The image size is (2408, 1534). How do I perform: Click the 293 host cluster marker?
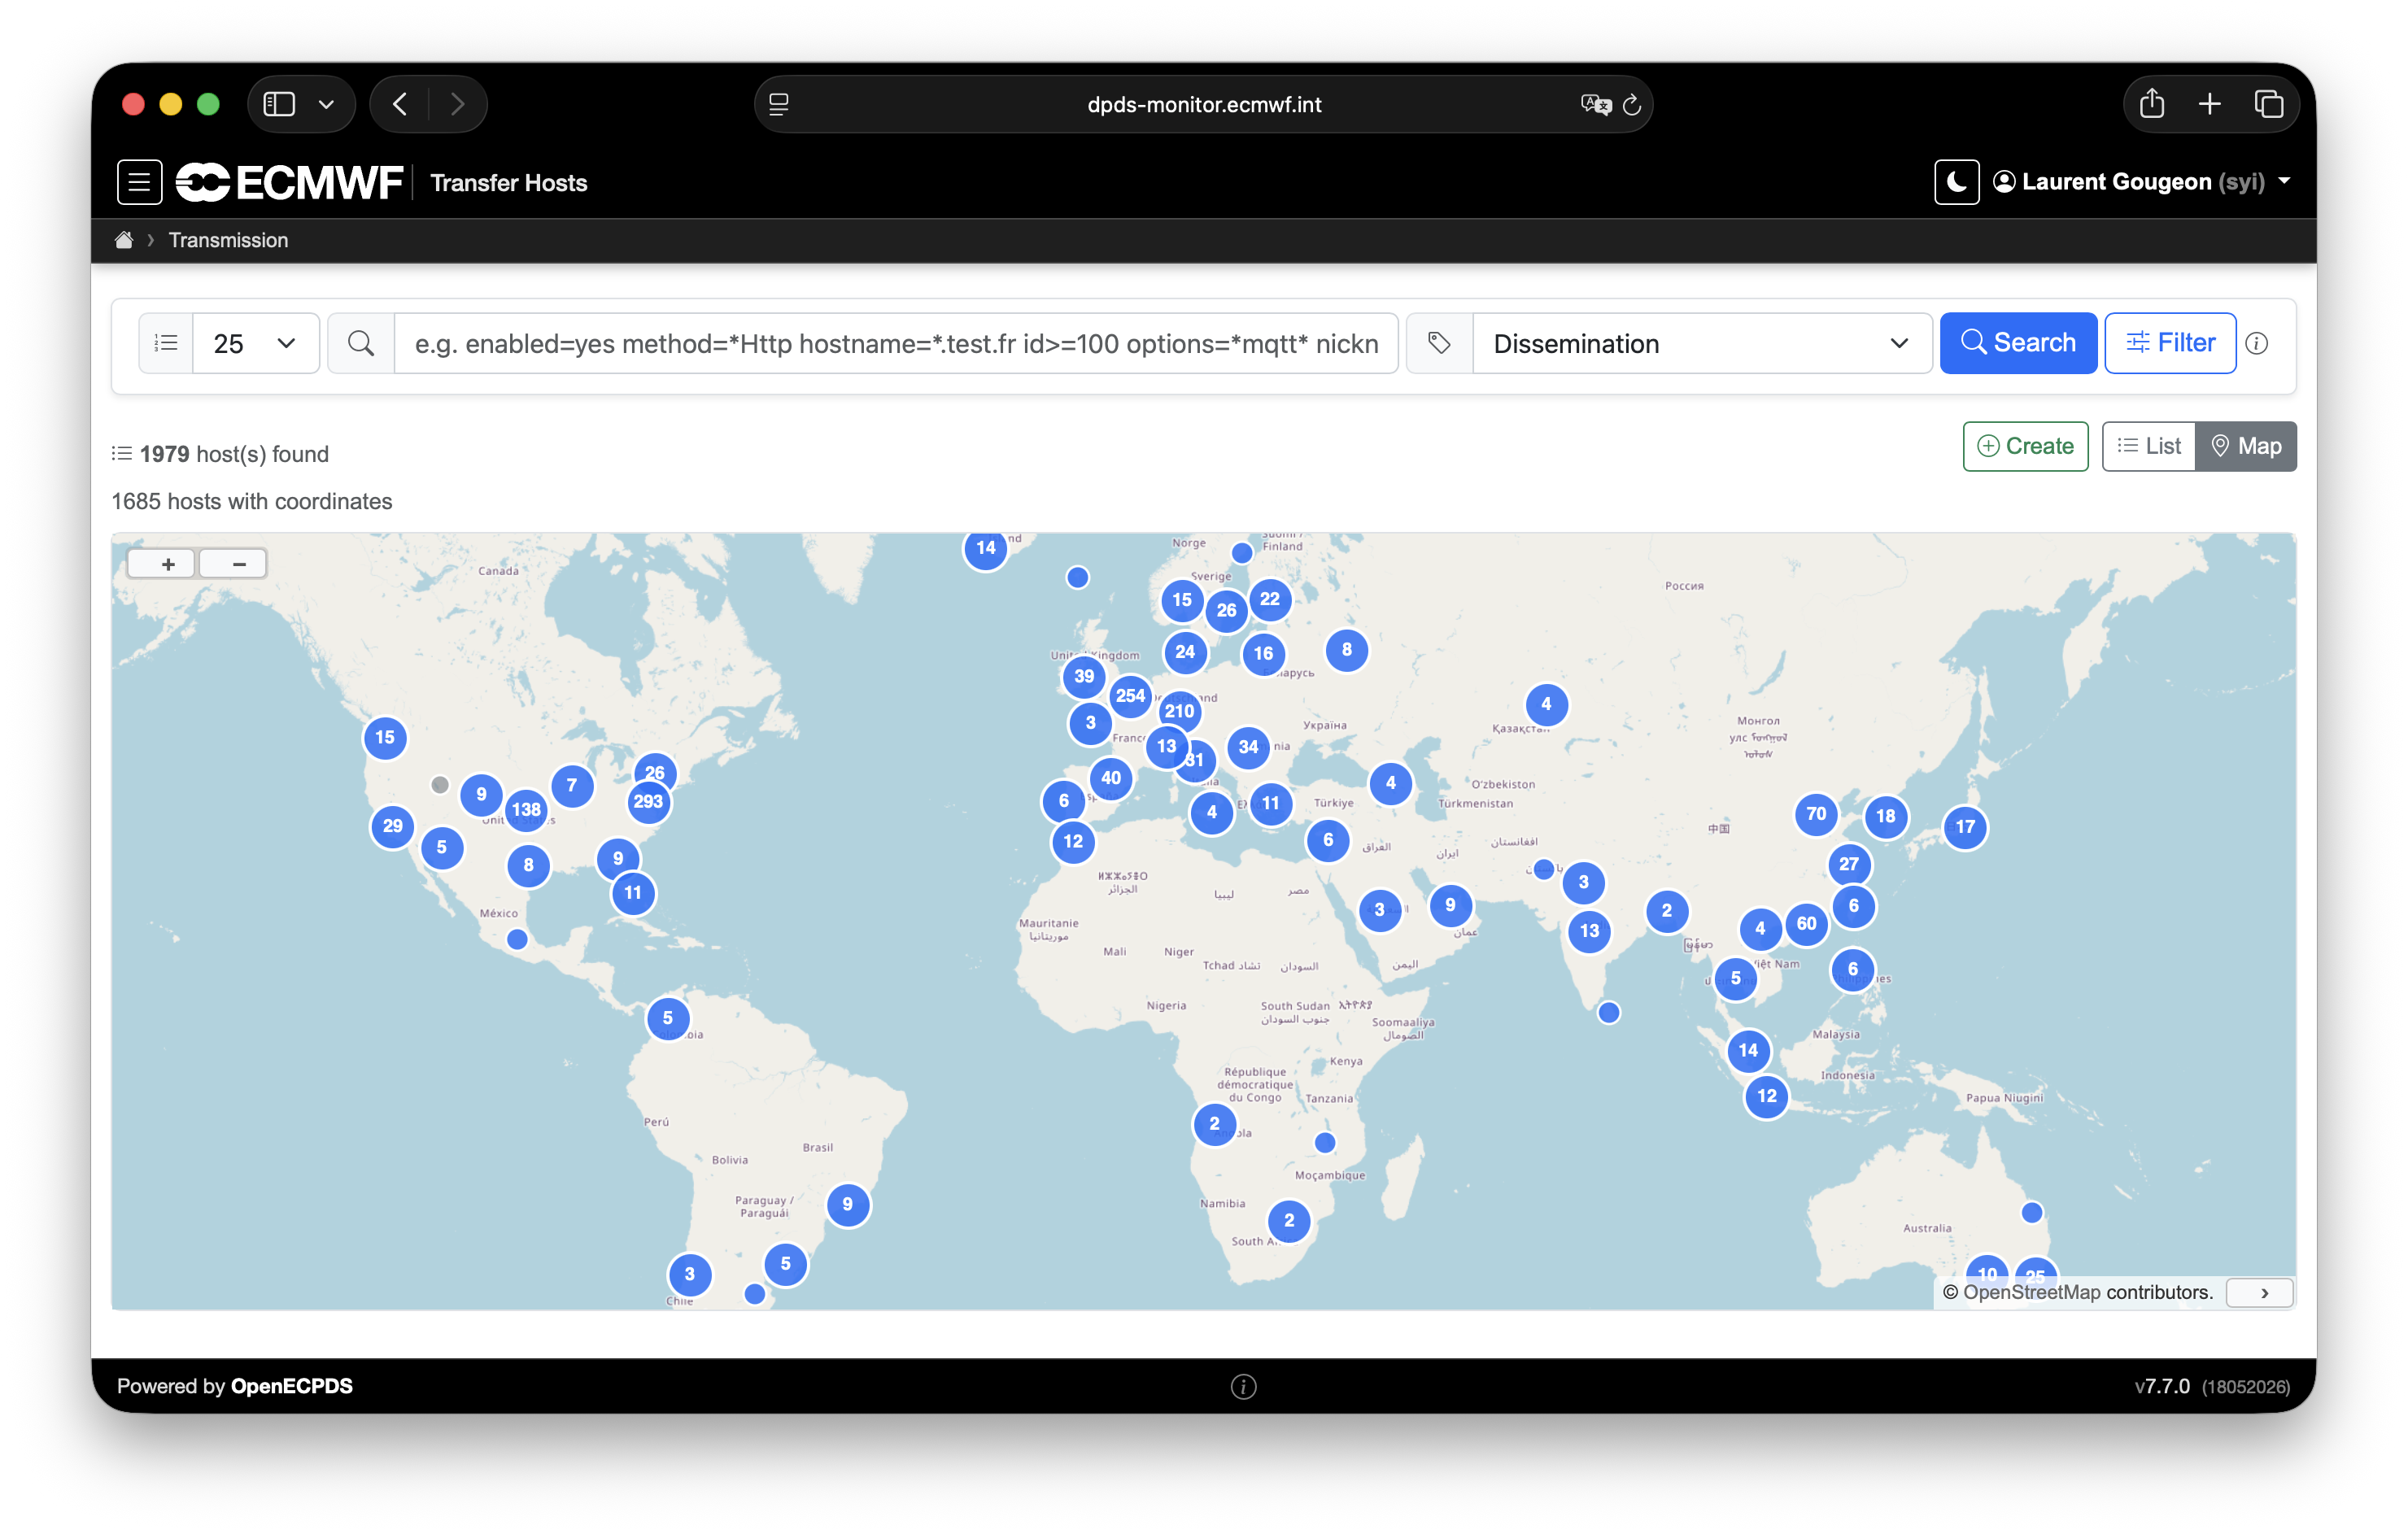pos(648,802)
